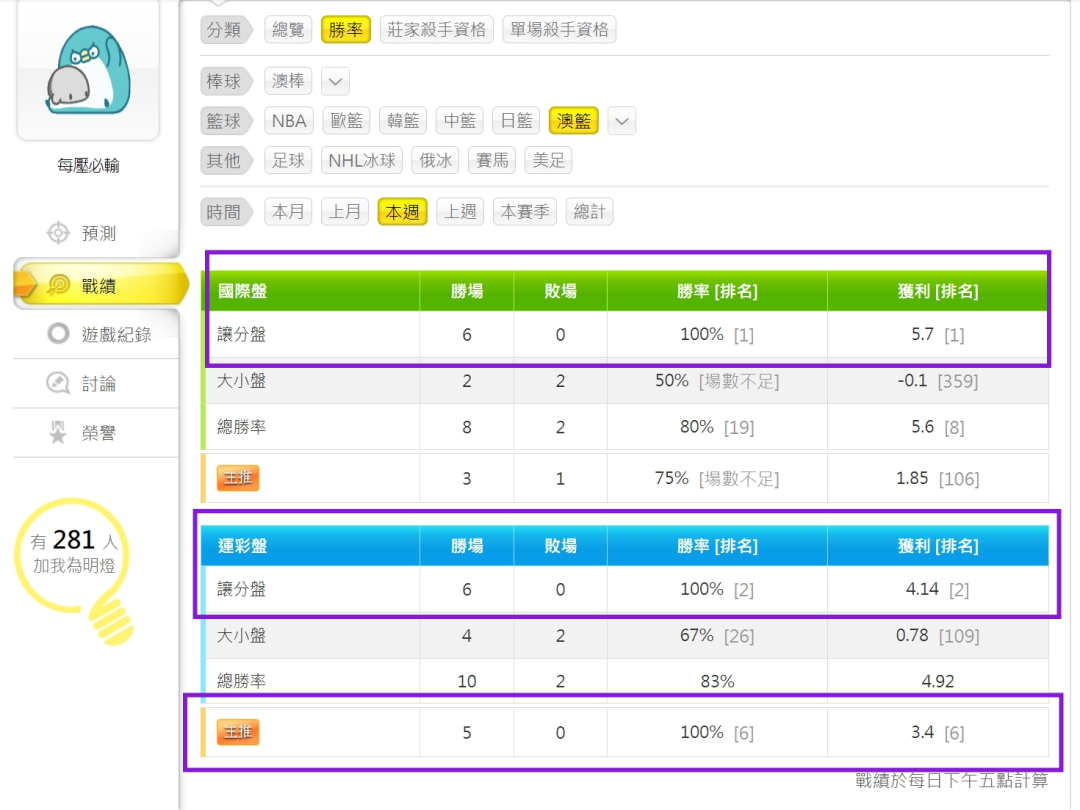The width and height of the screenshot is (1080, 810).
Task: Select the 澳籃 league filter
Action: [574, 121]
